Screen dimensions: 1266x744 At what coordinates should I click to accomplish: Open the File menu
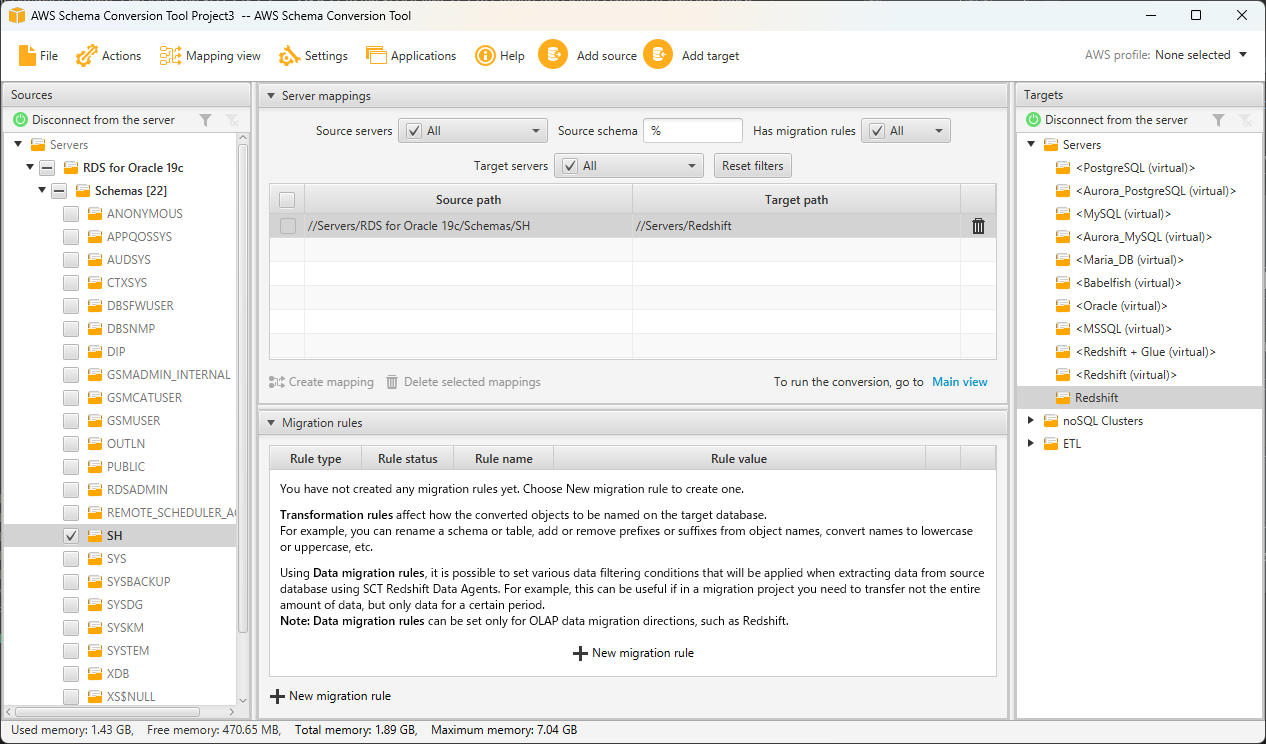(x=38, y=56)
